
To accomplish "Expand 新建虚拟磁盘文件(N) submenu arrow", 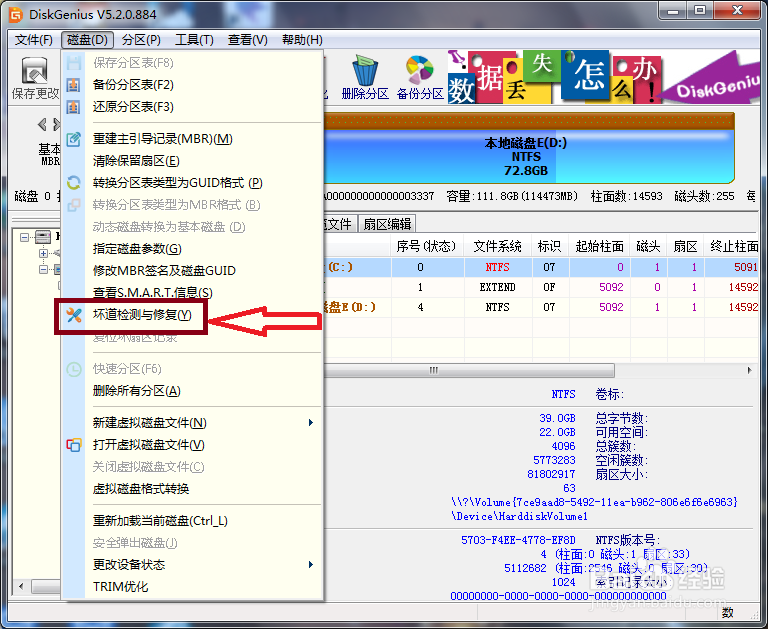I will (311, 423).
